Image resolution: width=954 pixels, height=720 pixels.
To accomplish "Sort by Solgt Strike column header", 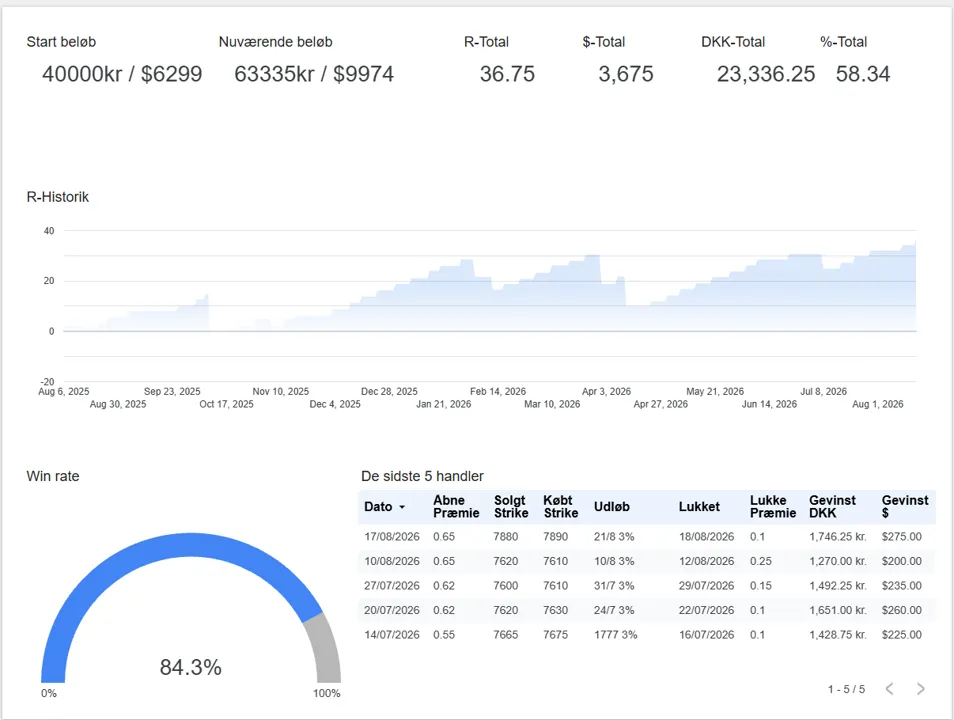I will point(511,506).
